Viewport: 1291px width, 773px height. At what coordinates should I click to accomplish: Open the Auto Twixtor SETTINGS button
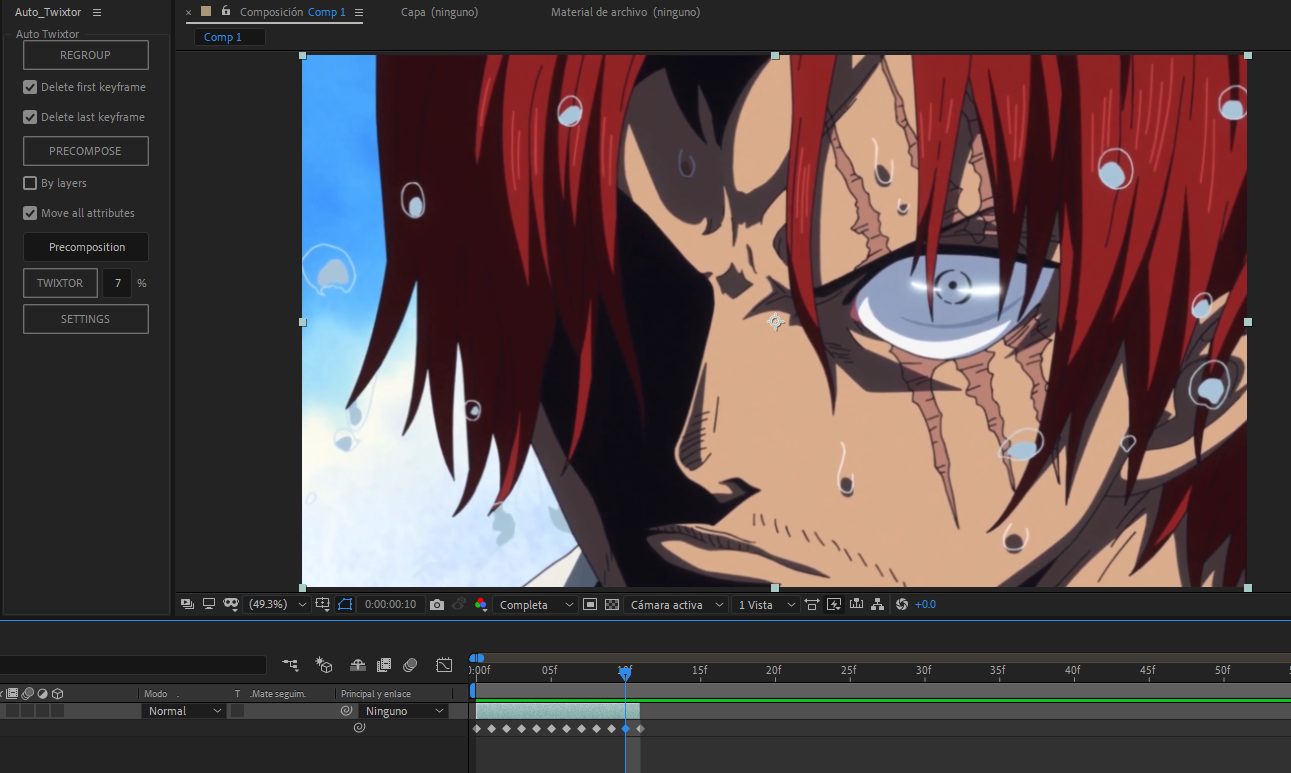tap(86, 319)
